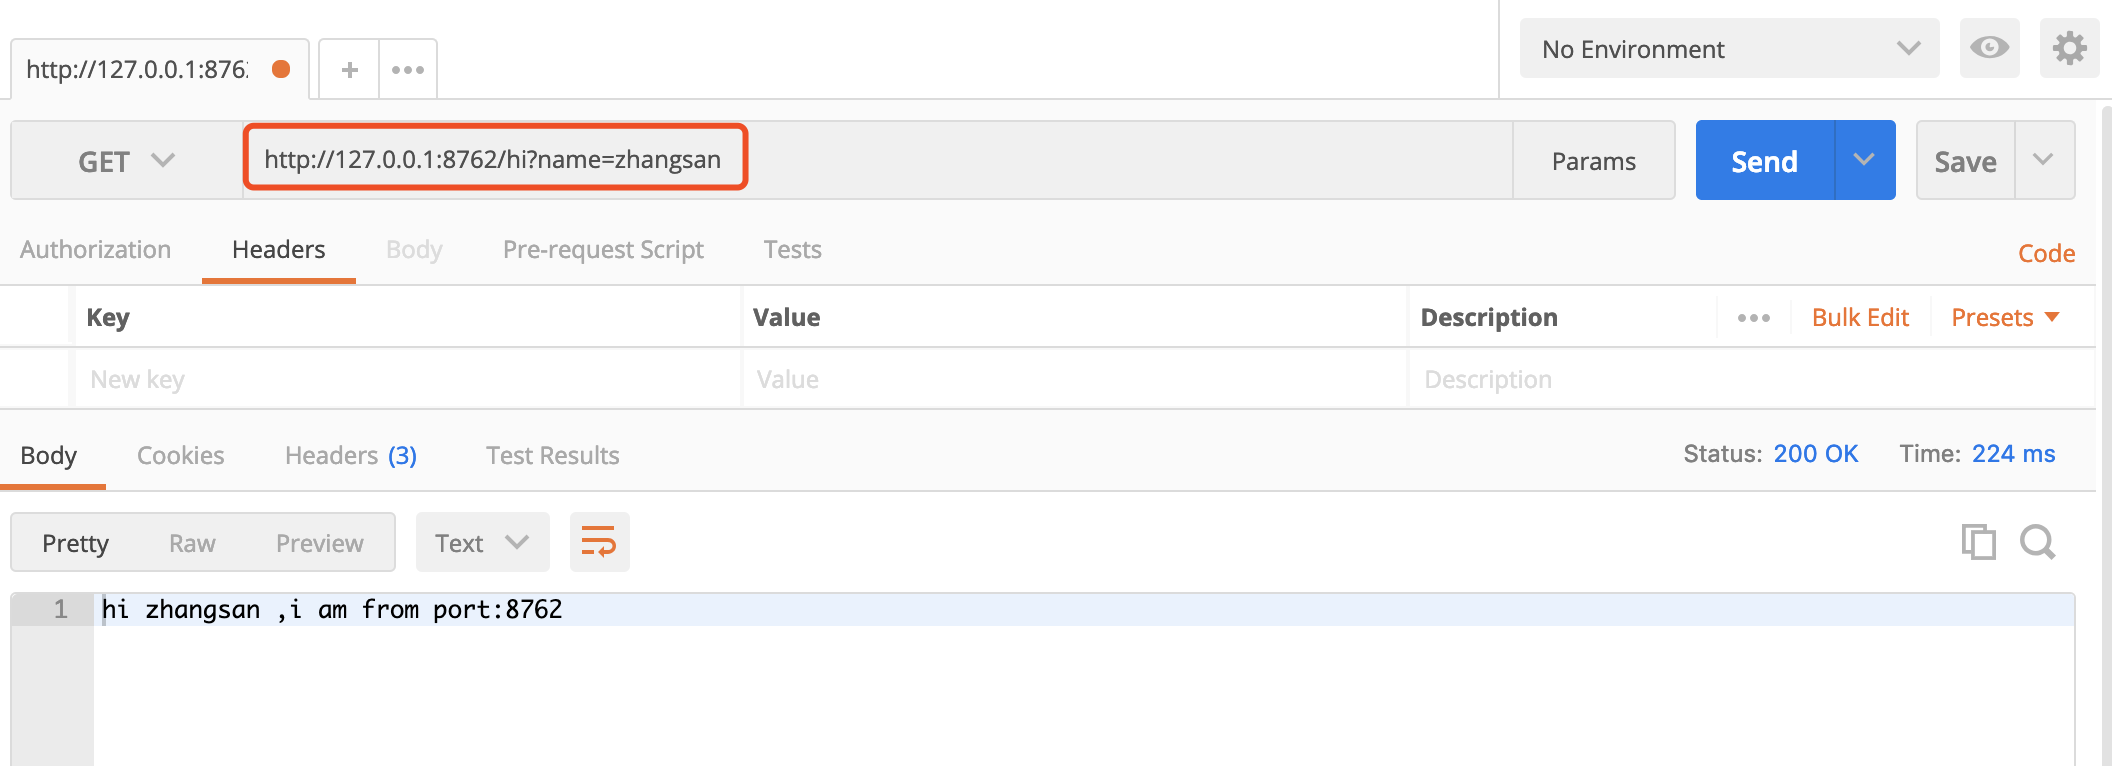The image size is (2112, 766).
Task: Copy response body to clipboard icon
Action: (1978, 542)
